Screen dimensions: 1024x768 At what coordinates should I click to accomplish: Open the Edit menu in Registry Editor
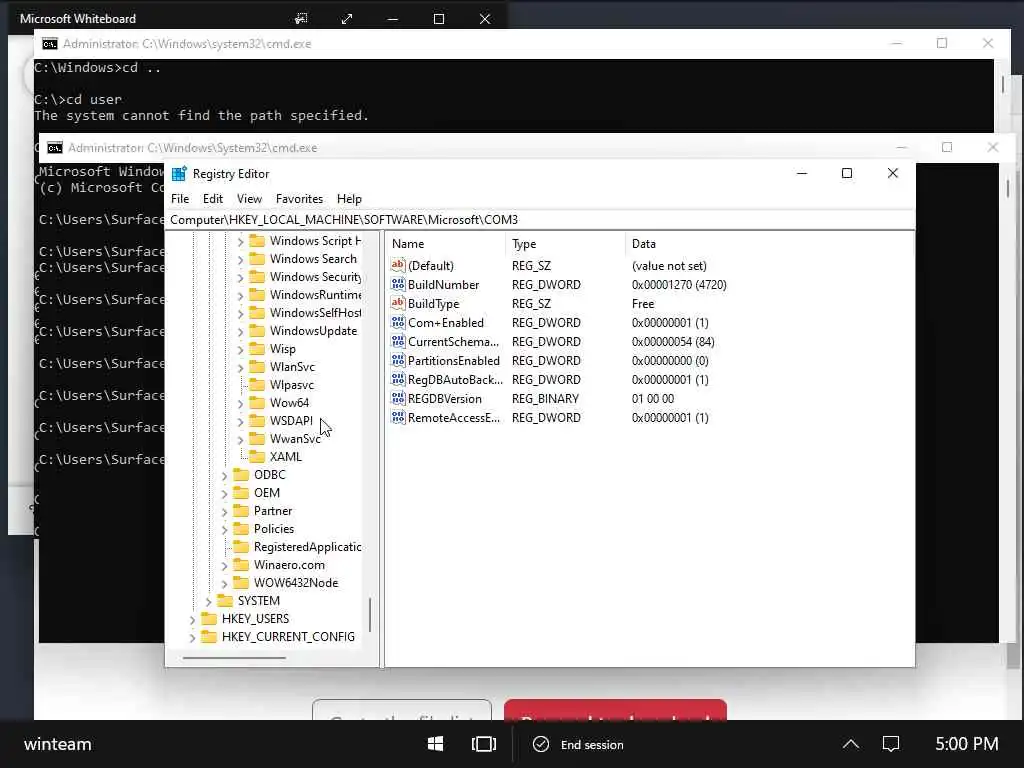pos(213,199)
